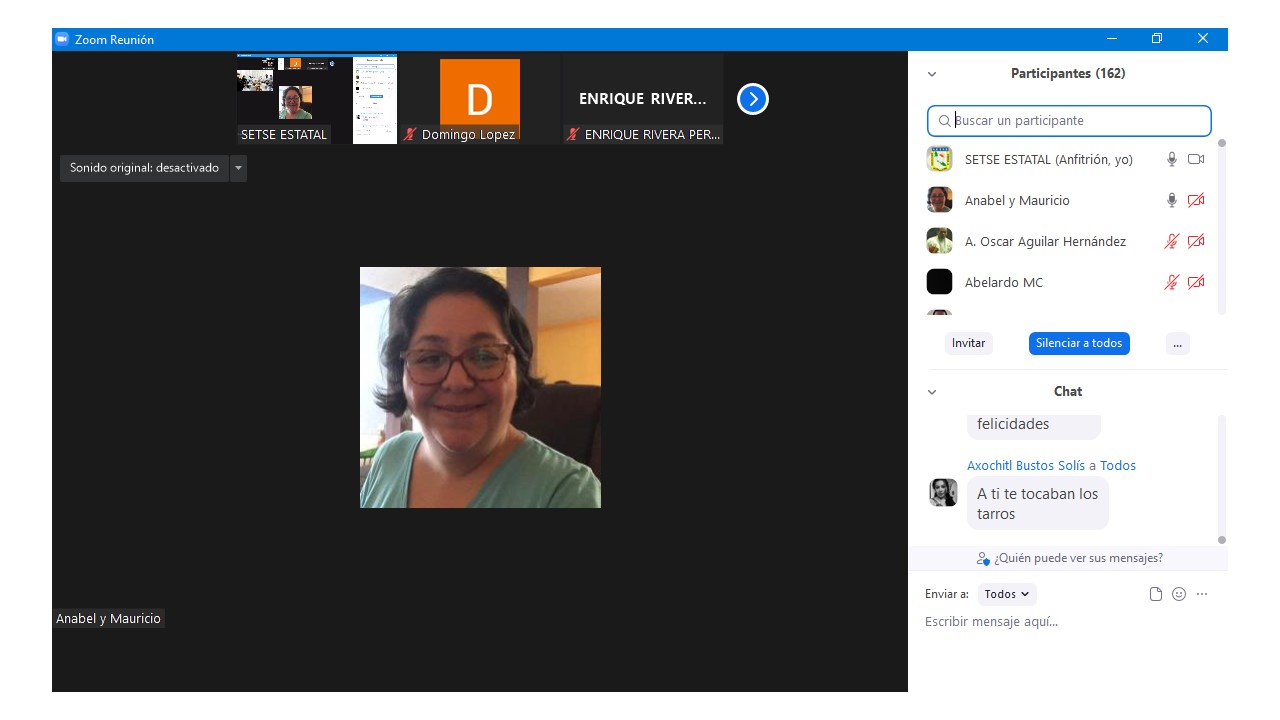The width and height of the screenshot is (1280, 720).
Task: Click the Invitar button
Action: tap(968, 343)
